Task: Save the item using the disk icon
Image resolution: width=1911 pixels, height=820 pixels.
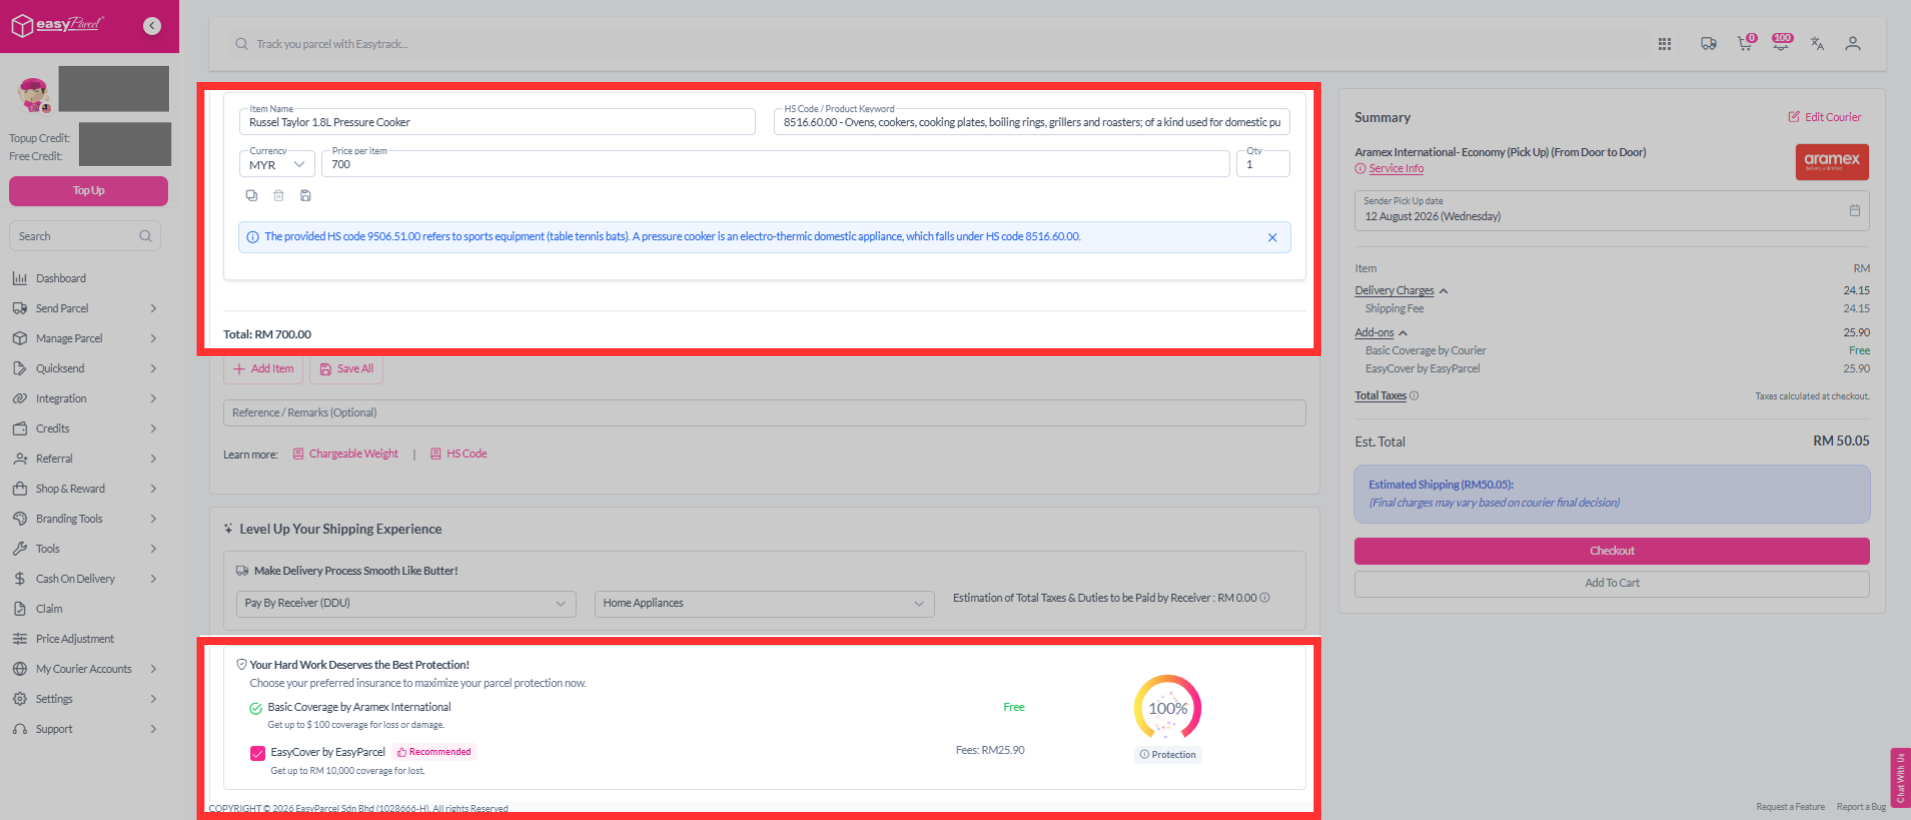Action: pos(306,196)
